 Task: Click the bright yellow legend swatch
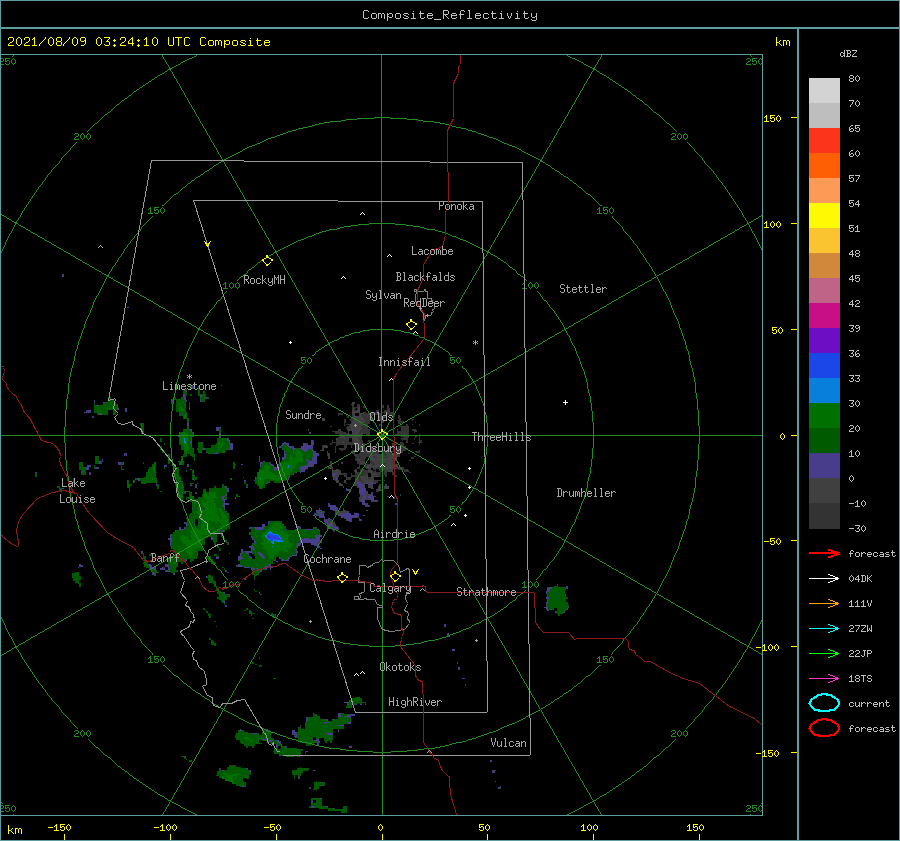(x=824, y=216)
